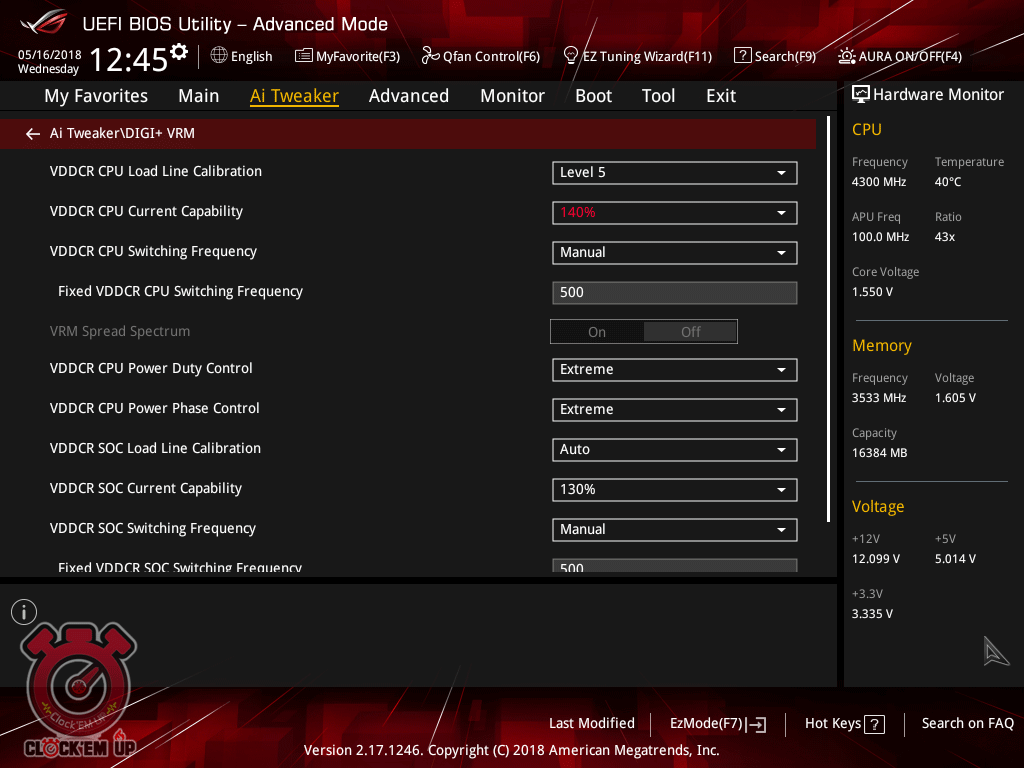Click the globe language icon
The height and width of the screenshot is (768, 1024).
pyautogui.click(x=219, y=56)
